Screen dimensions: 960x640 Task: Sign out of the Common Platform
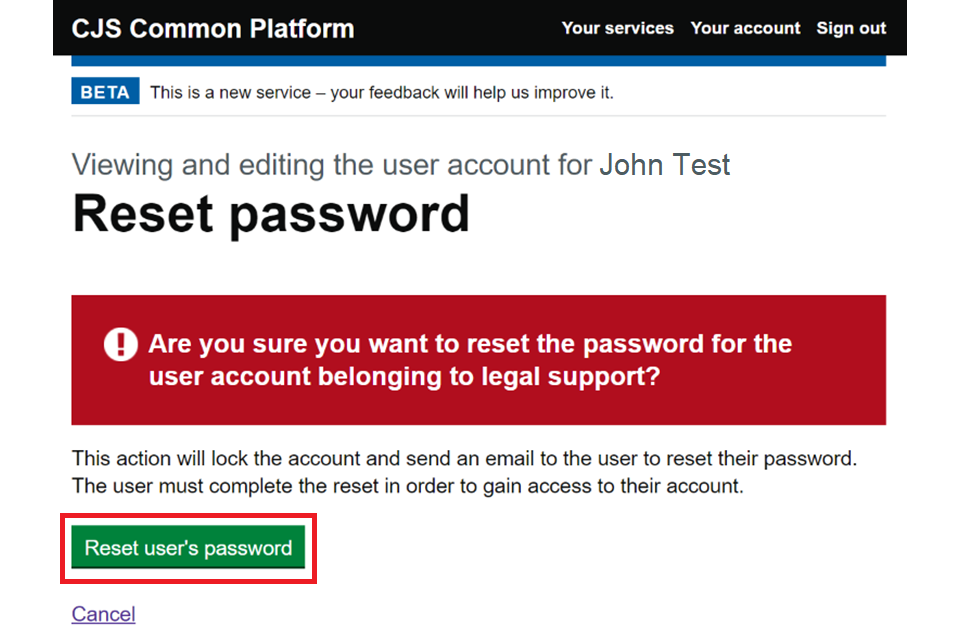(851, 28)
